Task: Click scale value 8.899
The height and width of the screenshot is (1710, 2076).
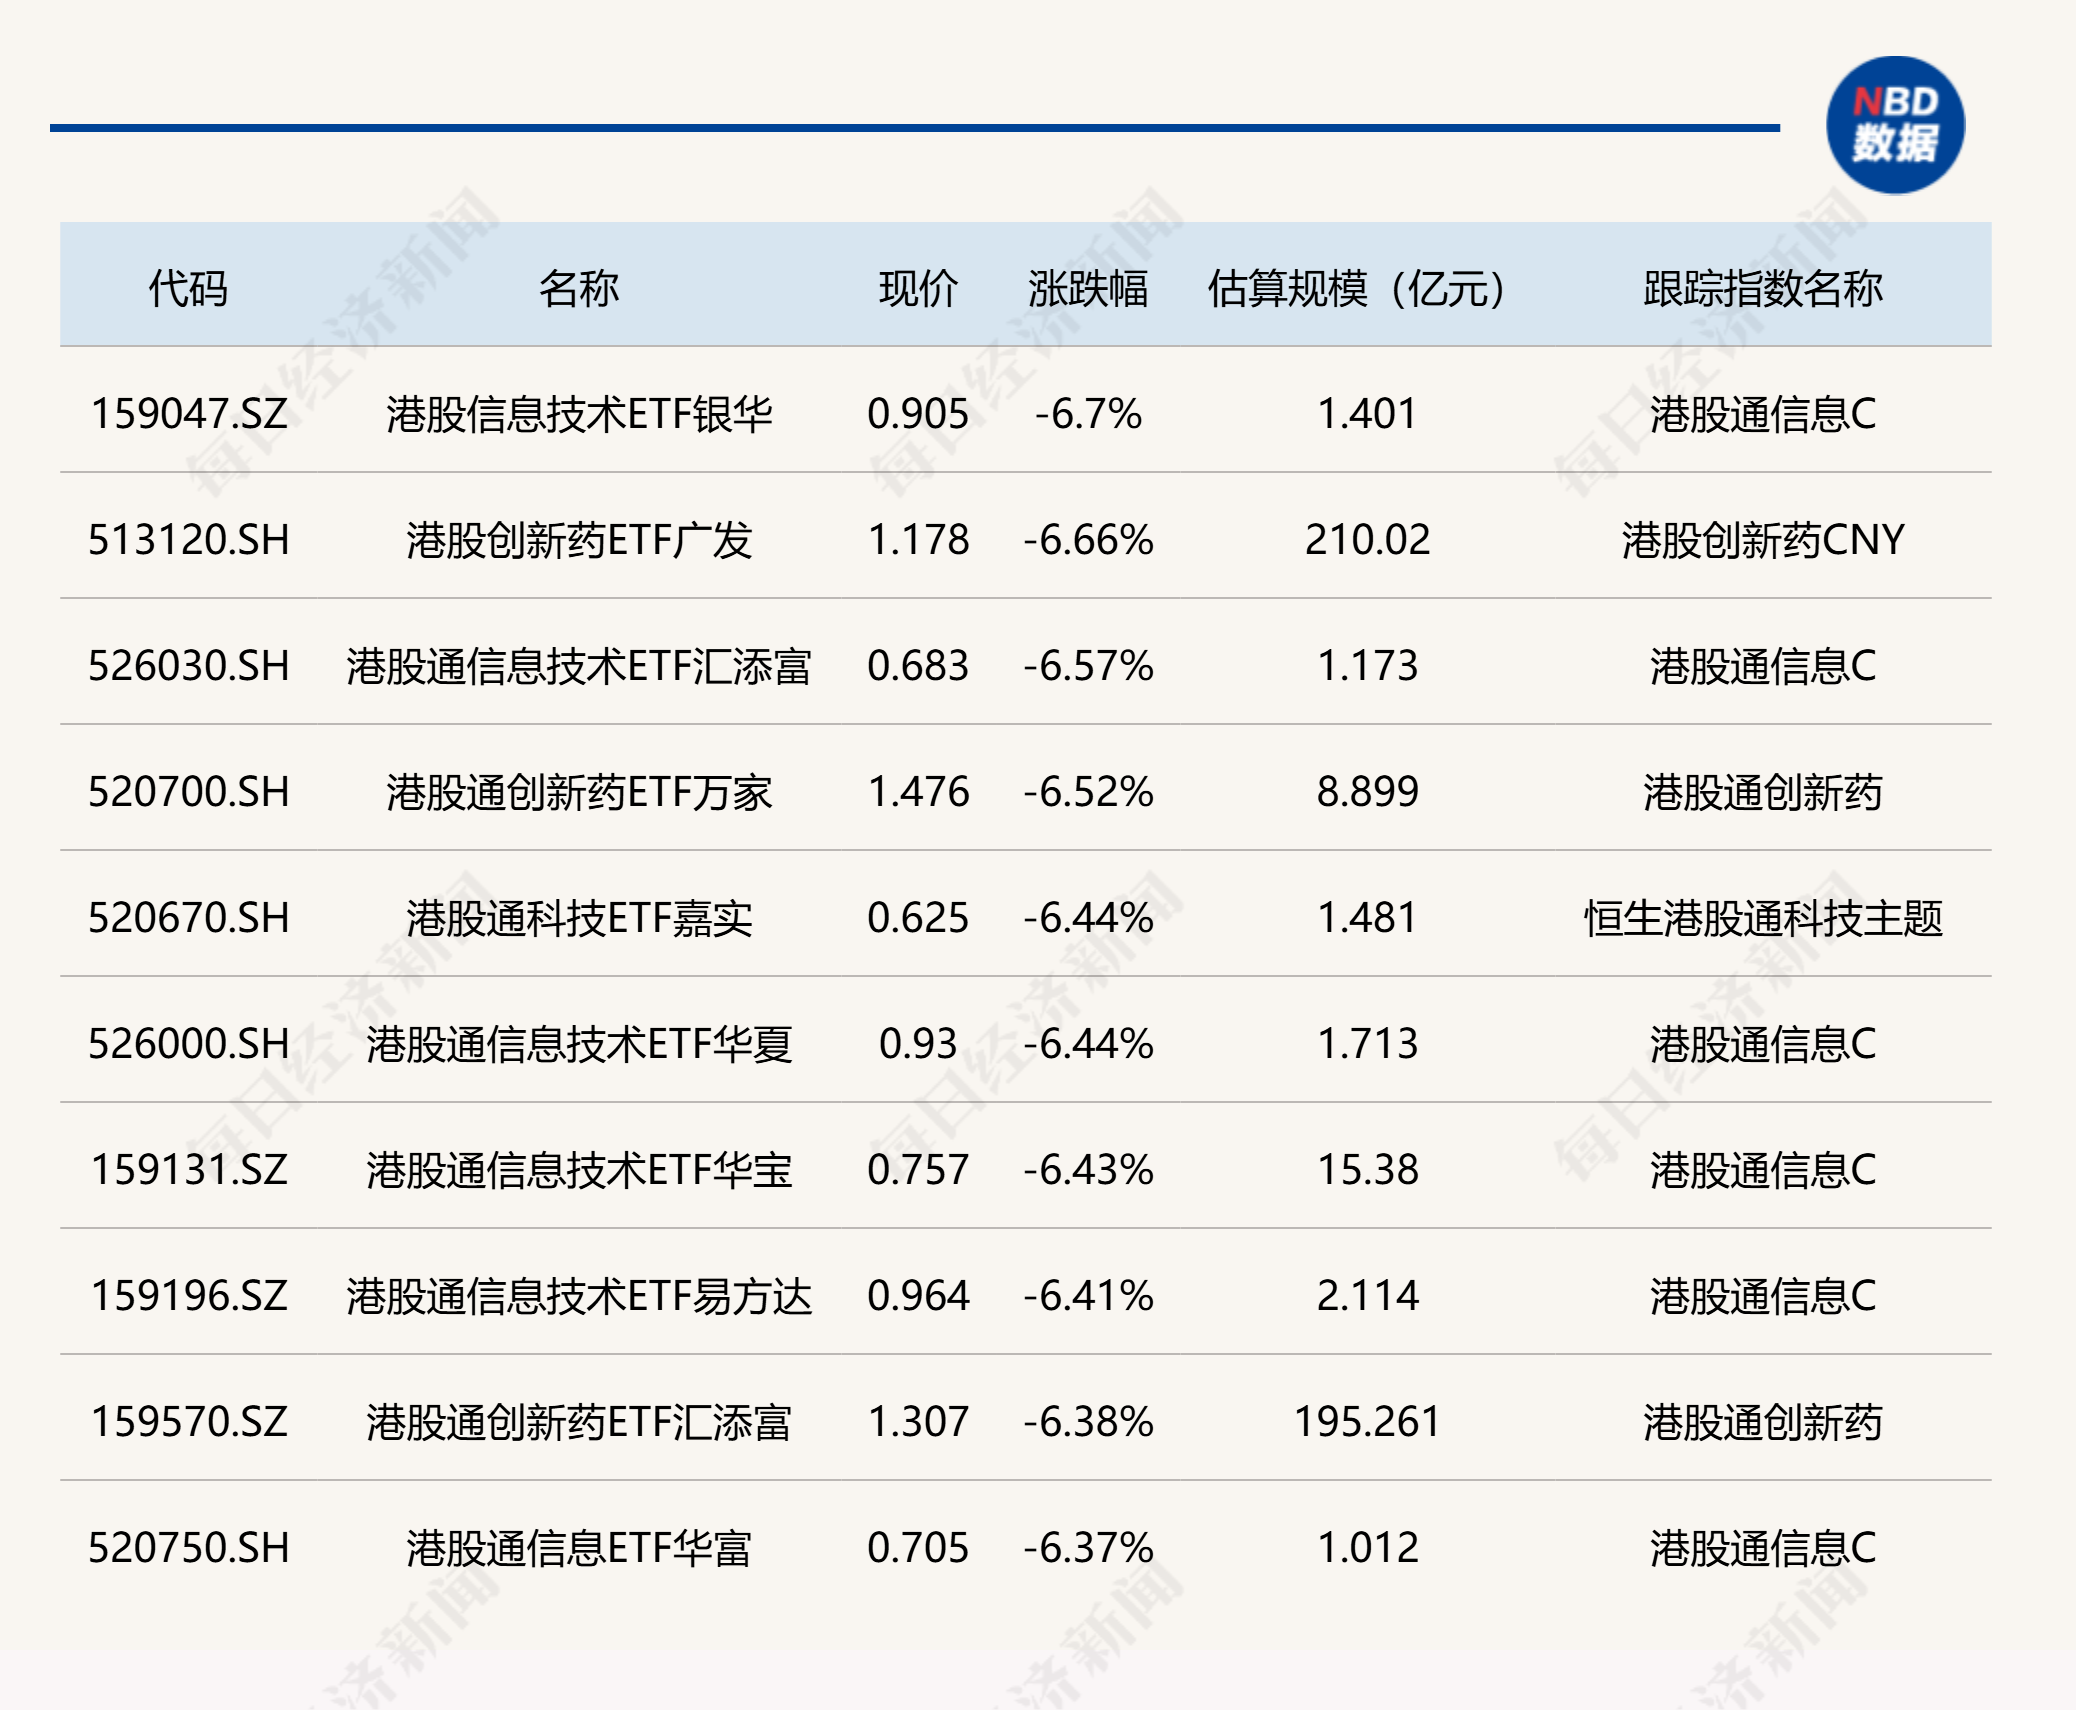Action: (x=1367, y=792)
